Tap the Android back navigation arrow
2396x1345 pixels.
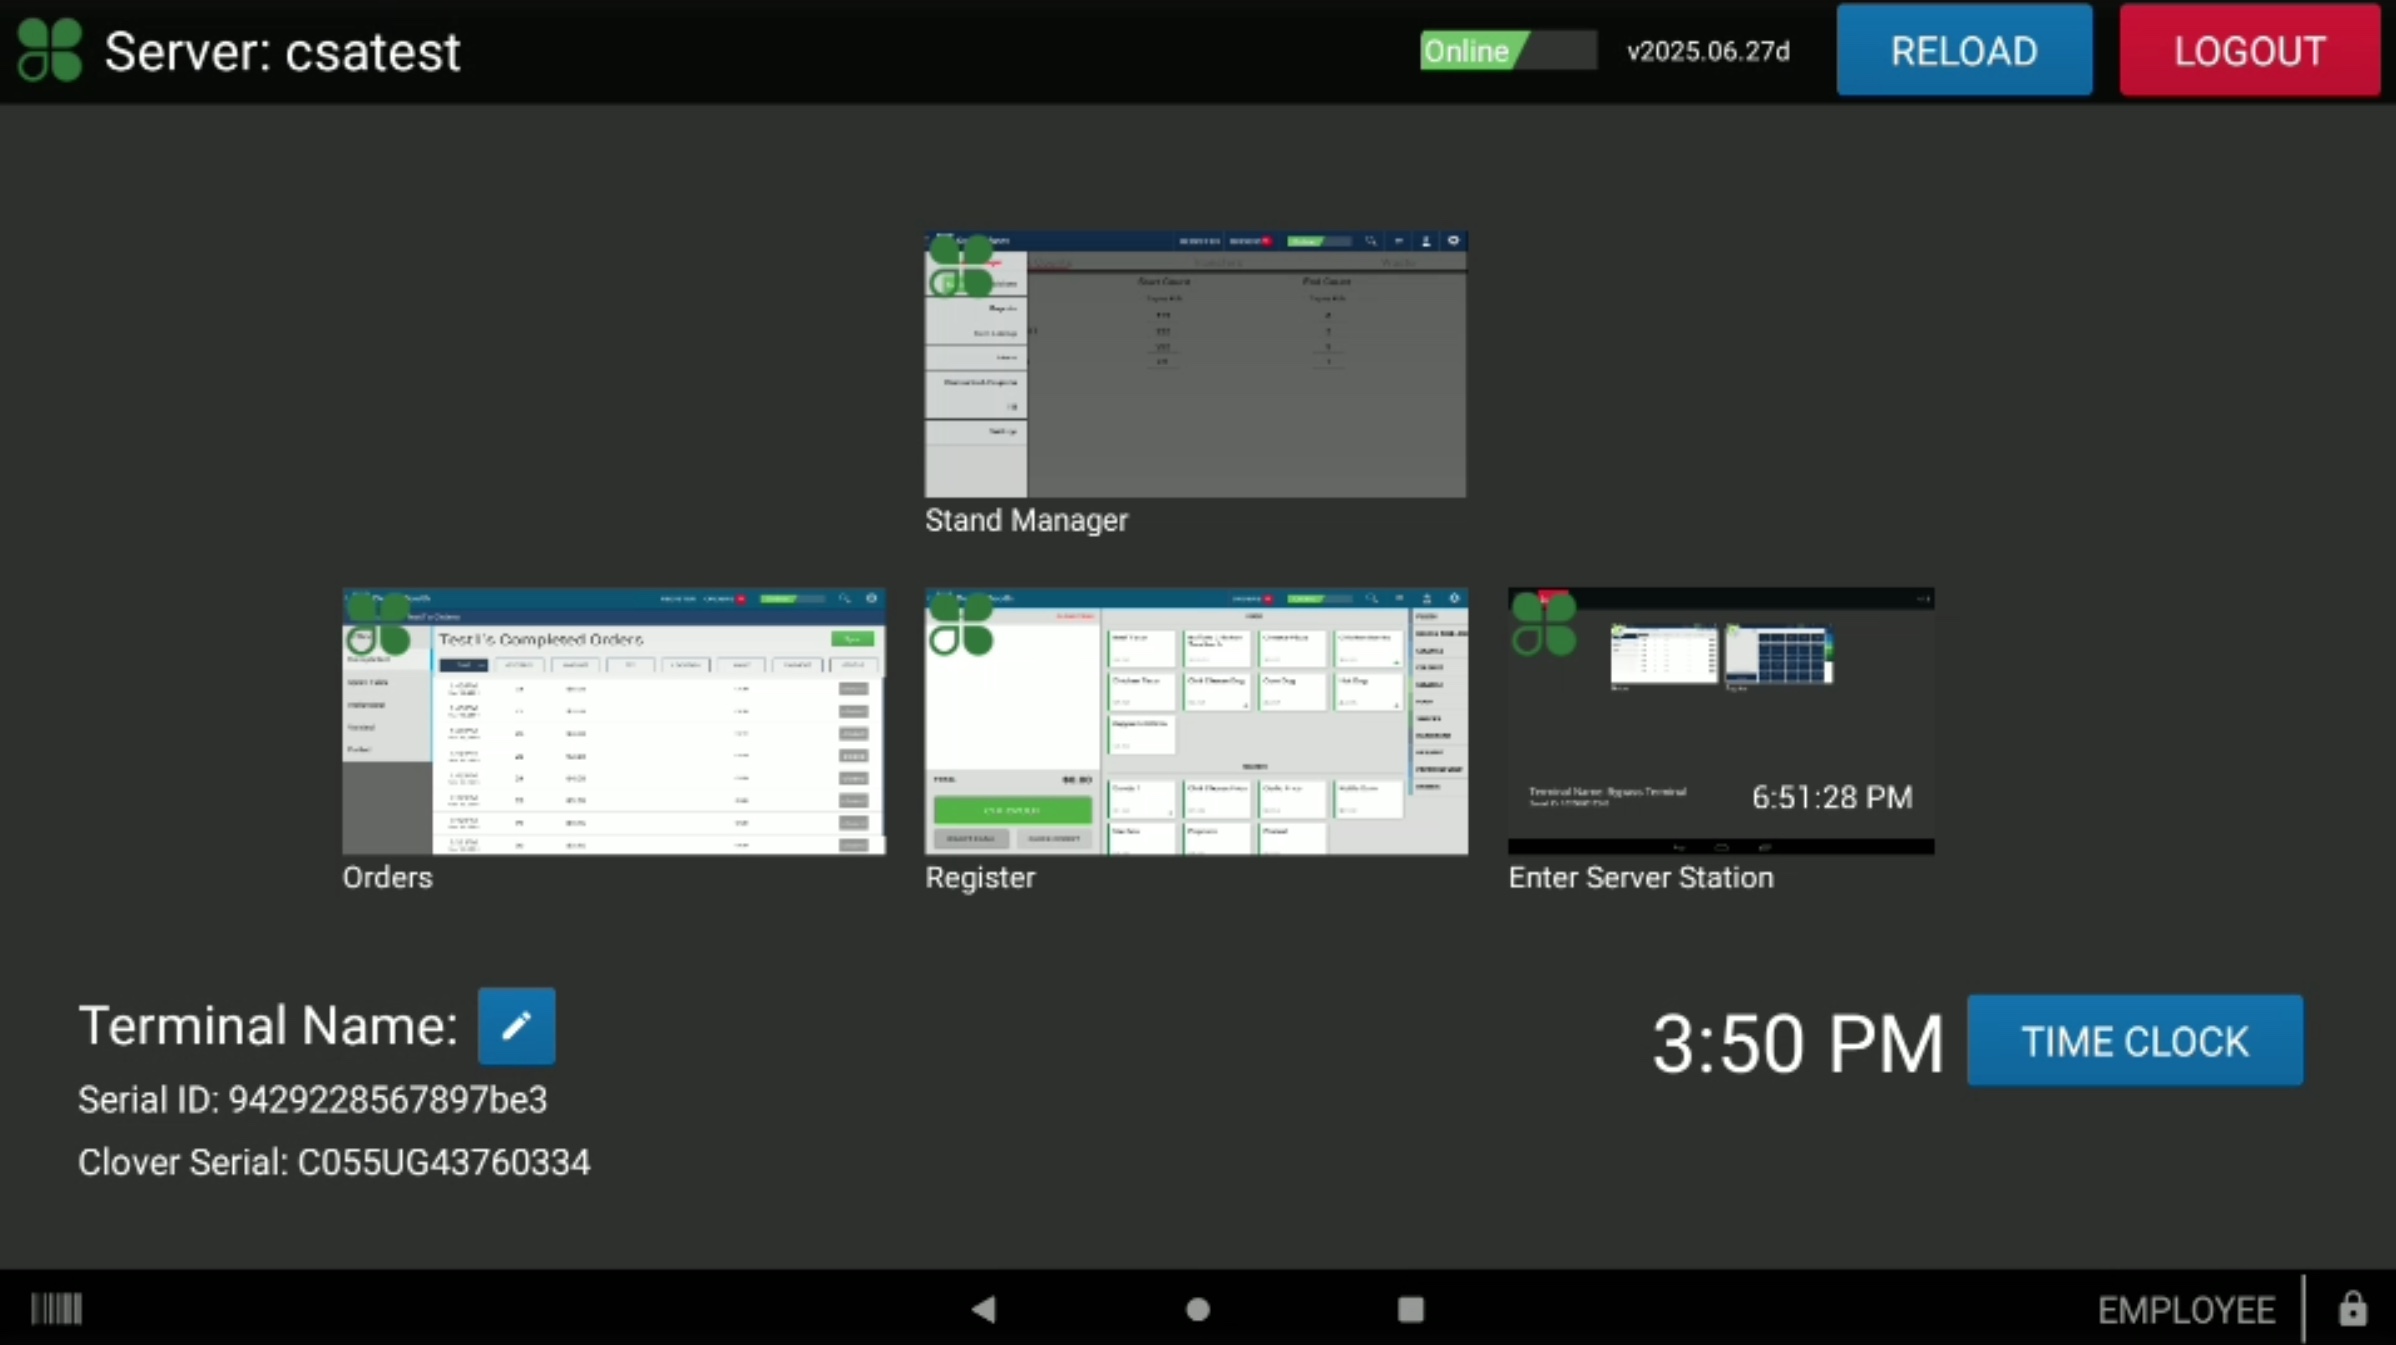pos(984,1309)
